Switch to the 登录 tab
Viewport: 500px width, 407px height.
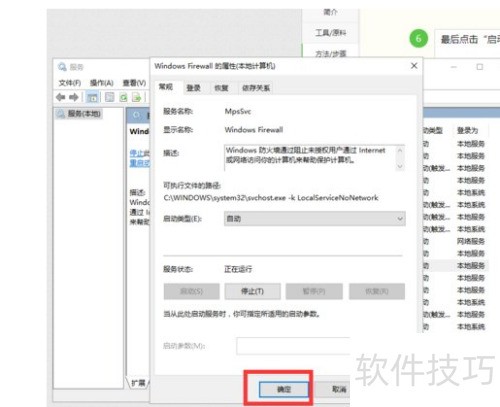pyautogui.click(x=193, y=88)
